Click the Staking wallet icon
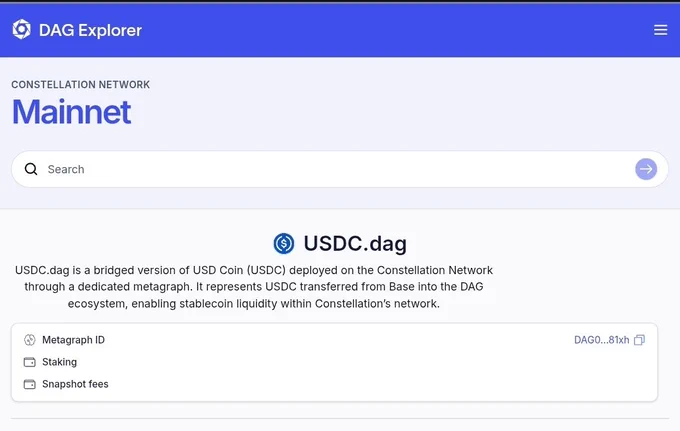680x431 pixels. 29,362
